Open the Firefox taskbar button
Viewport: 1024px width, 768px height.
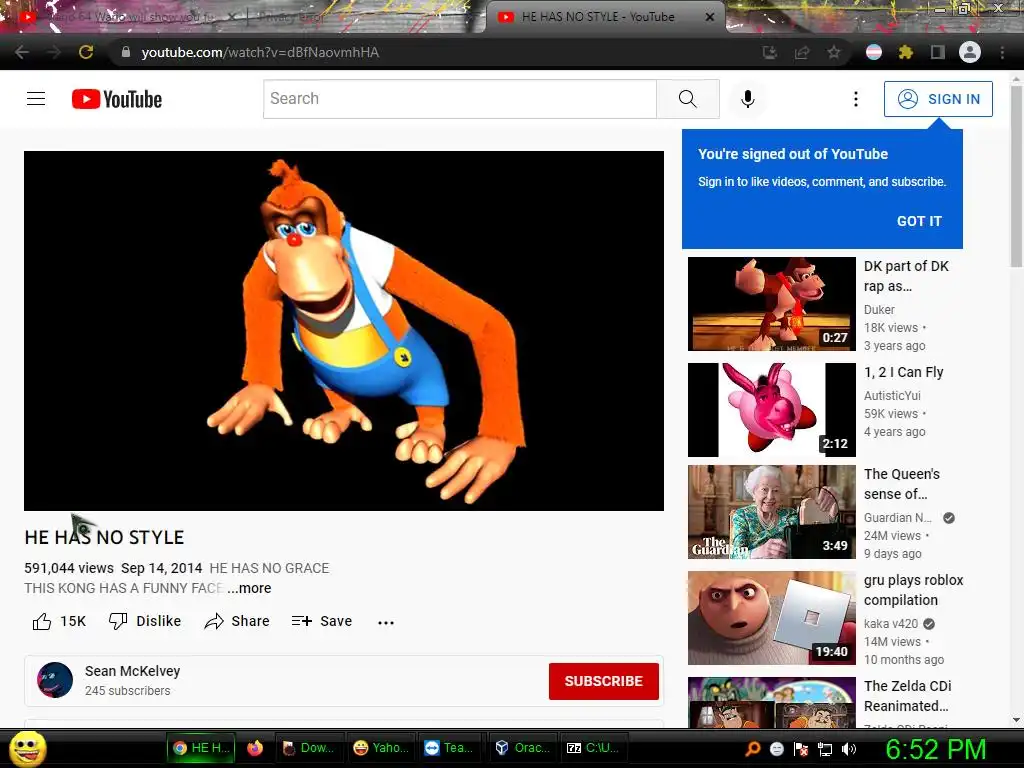tap(255, 748)
